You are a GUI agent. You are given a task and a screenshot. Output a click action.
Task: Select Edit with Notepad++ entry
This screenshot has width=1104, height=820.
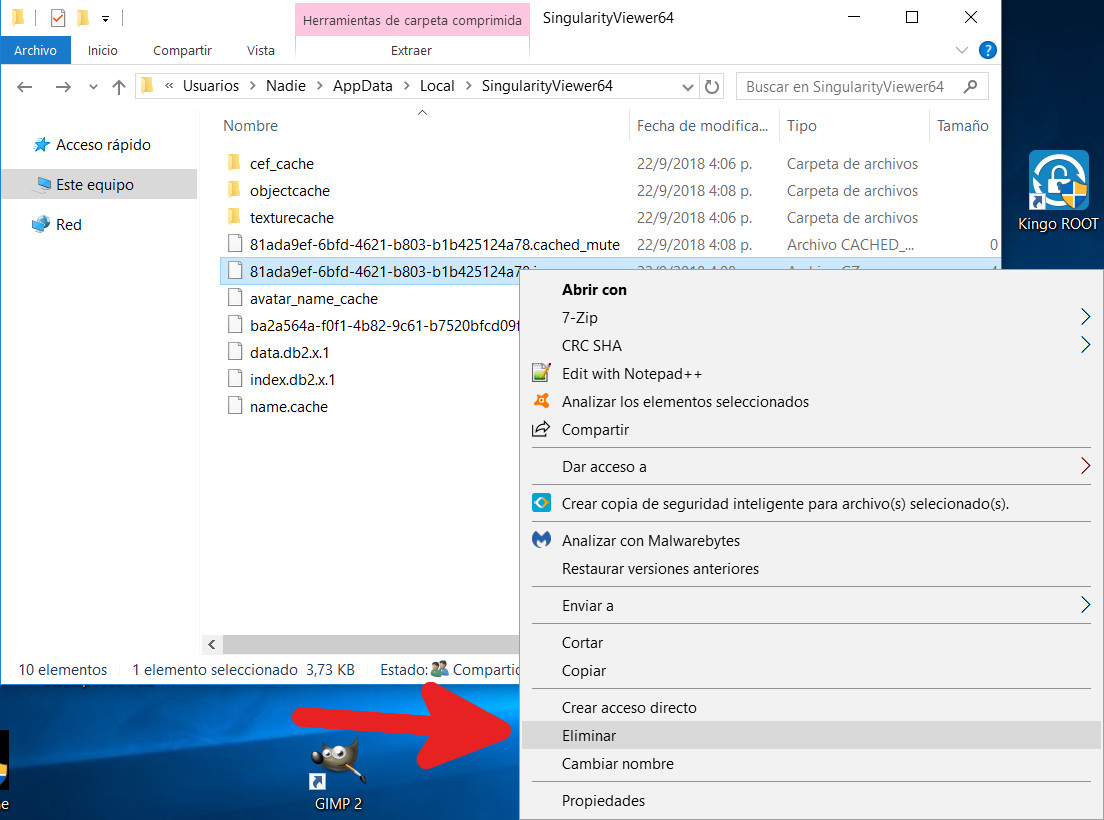(x=631, y=374)
